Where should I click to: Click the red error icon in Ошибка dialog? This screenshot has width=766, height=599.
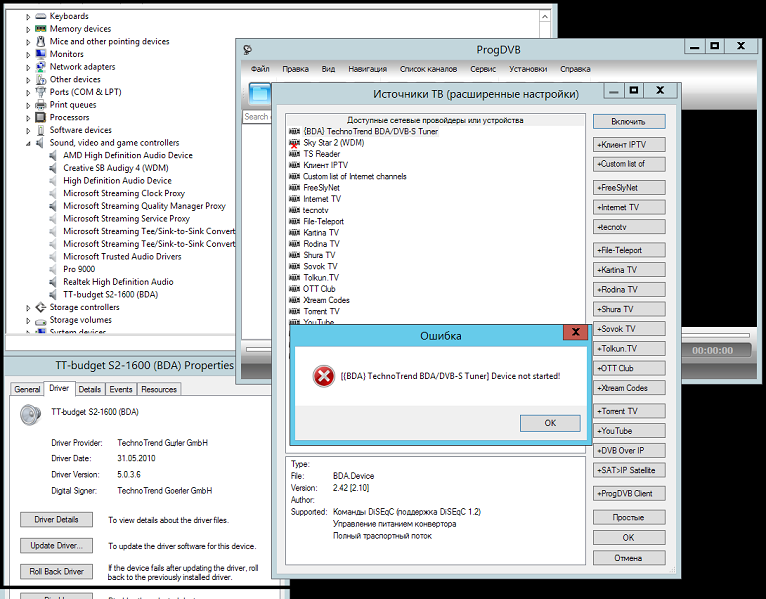pos(323,376)
